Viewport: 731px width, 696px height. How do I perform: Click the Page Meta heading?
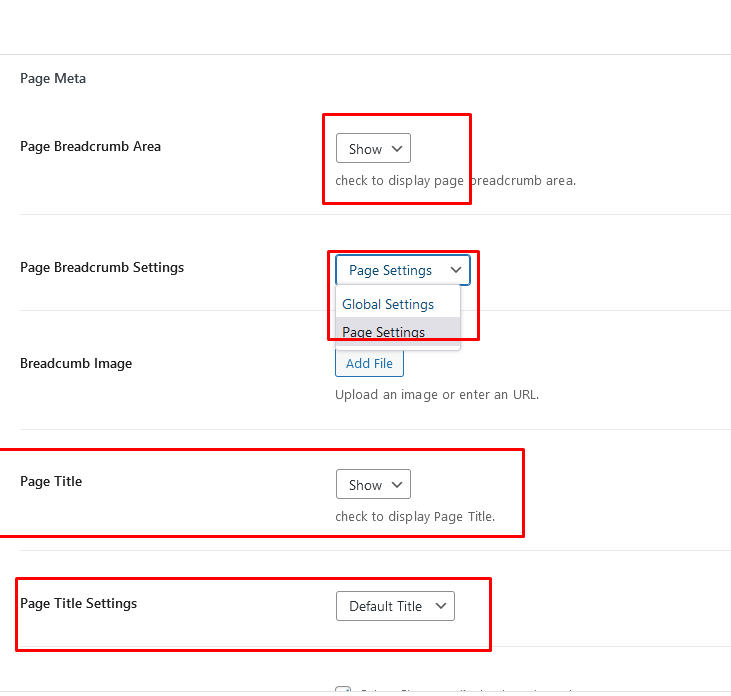(53, 78)
